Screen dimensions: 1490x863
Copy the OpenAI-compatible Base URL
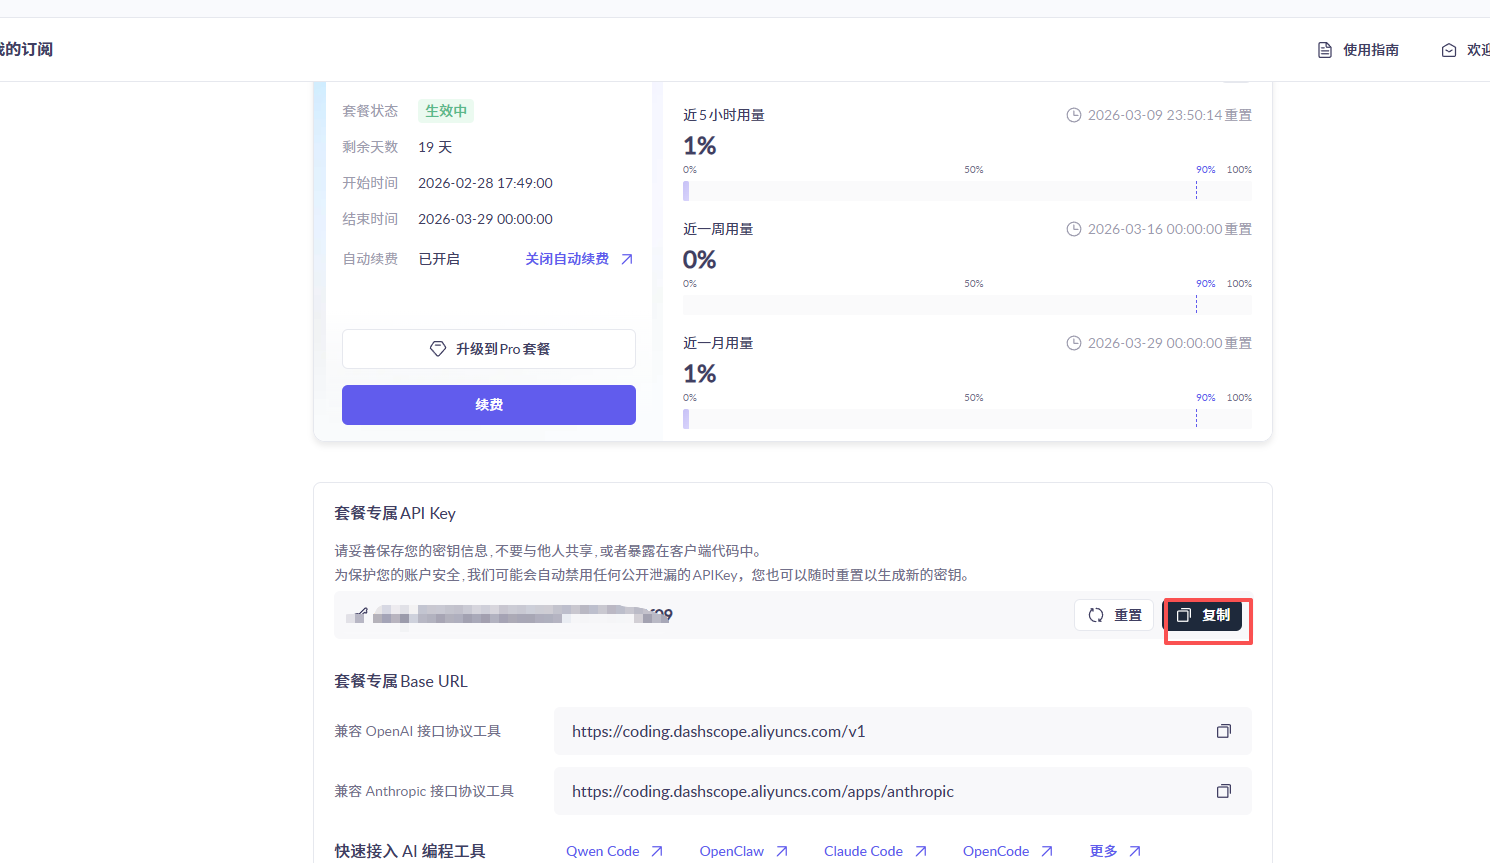pyautogui.click(x=1223, y=731)
